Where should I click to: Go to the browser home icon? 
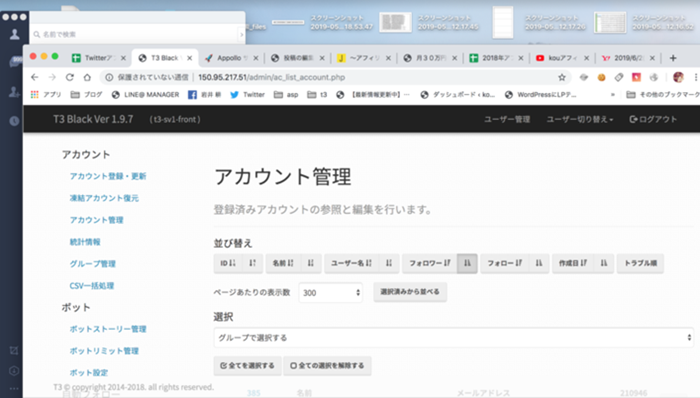click(x=87, y=77)
